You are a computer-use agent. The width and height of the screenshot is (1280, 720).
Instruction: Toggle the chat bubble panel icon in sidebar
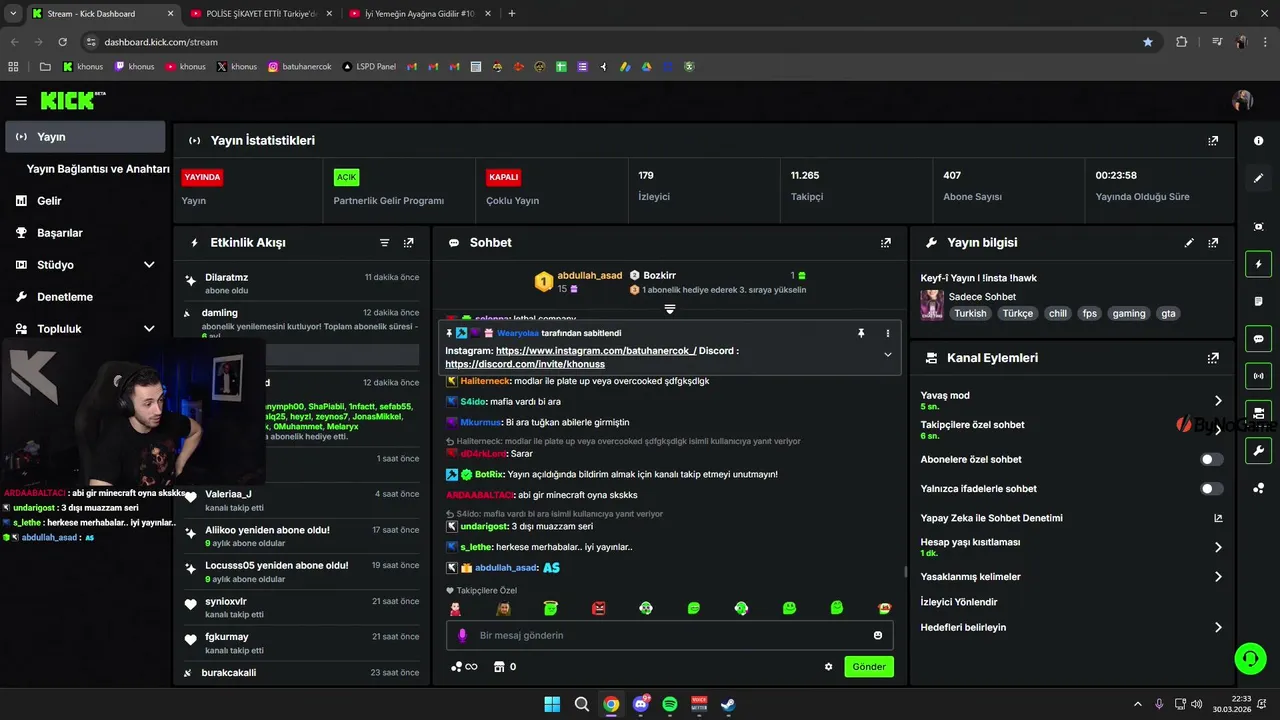tap(1258, 339)
